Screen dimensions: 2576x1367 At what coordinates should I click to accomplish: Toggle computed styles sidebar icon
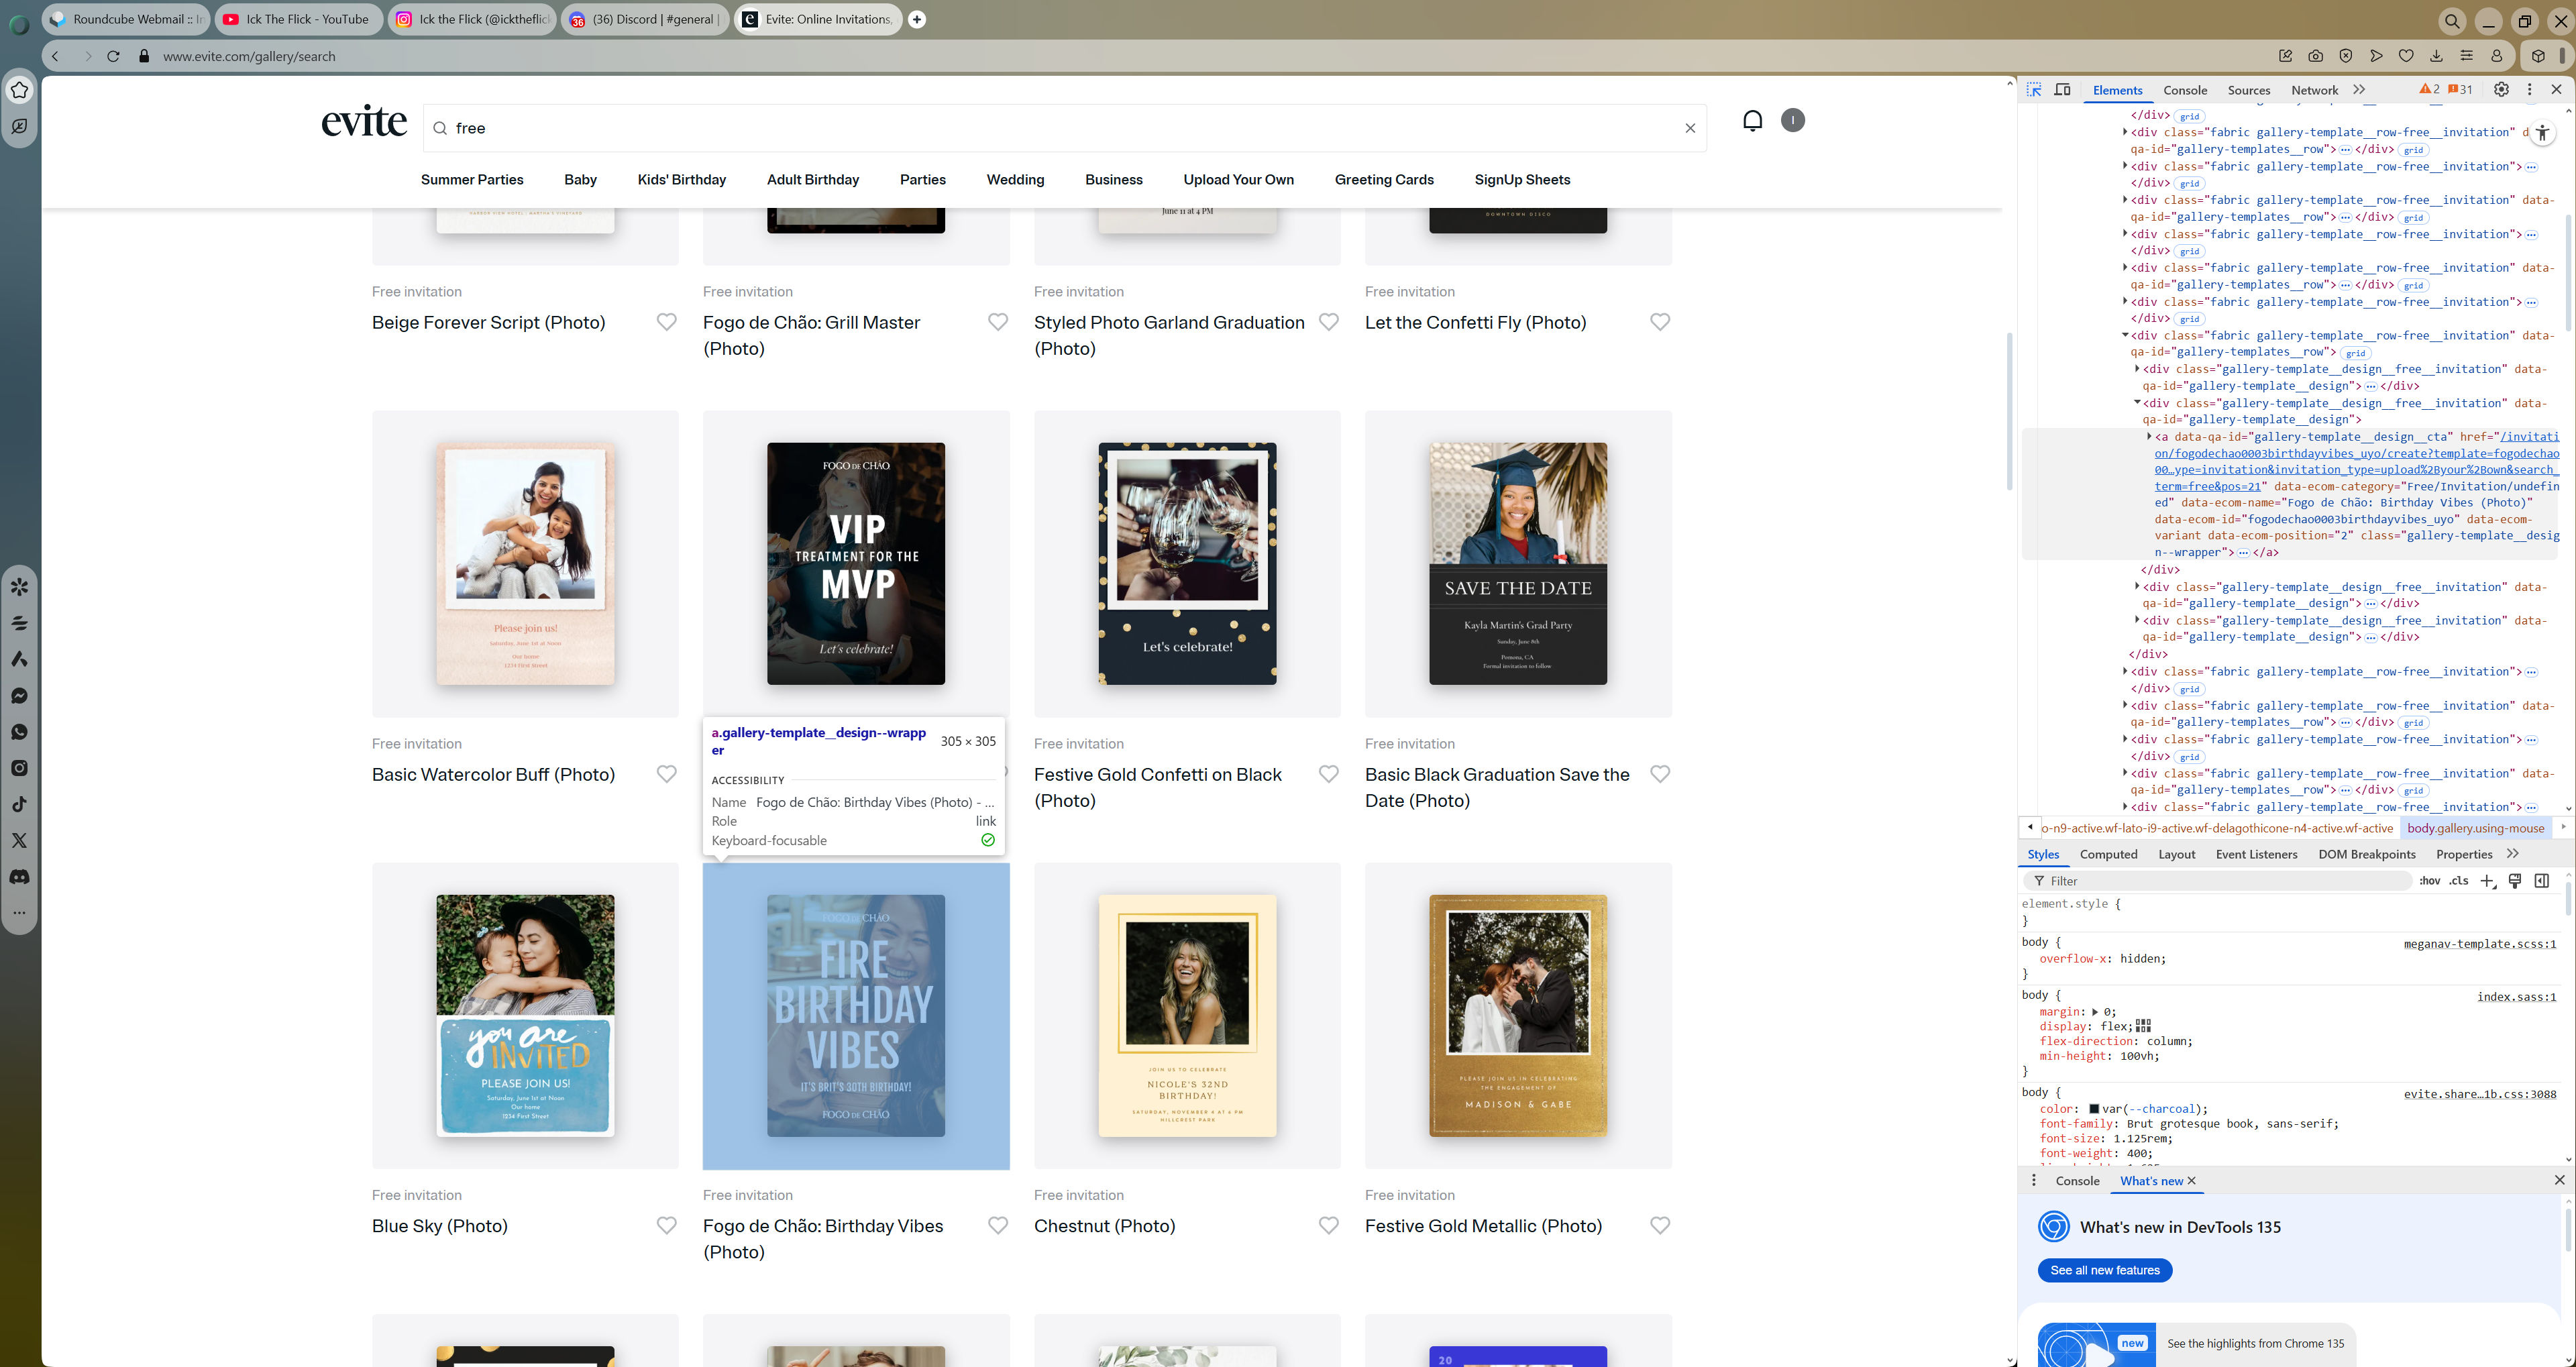[2541, 881]
